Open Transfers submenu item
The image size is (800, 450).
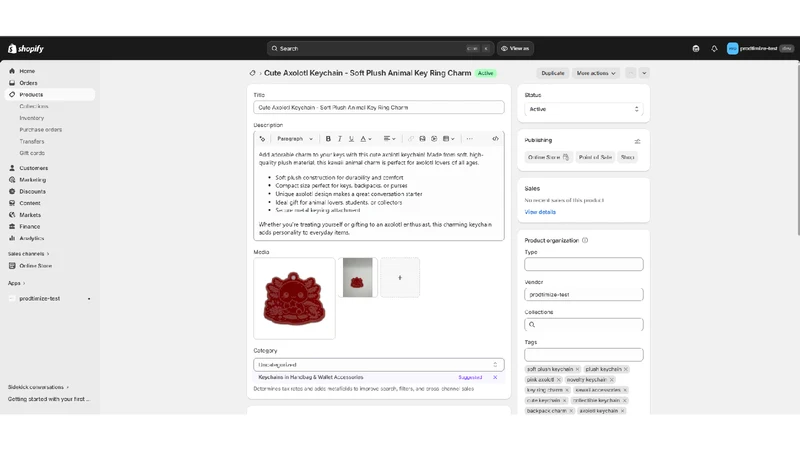(32, 141)
